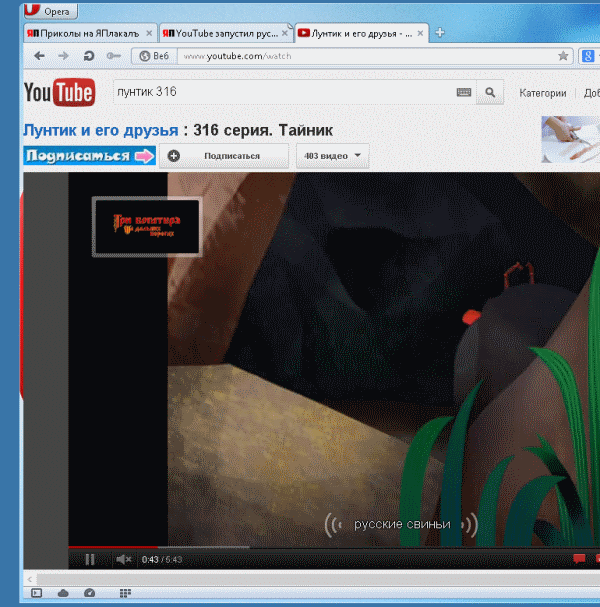
Task: Click the Веб site info badge
Action: [154, 56]
